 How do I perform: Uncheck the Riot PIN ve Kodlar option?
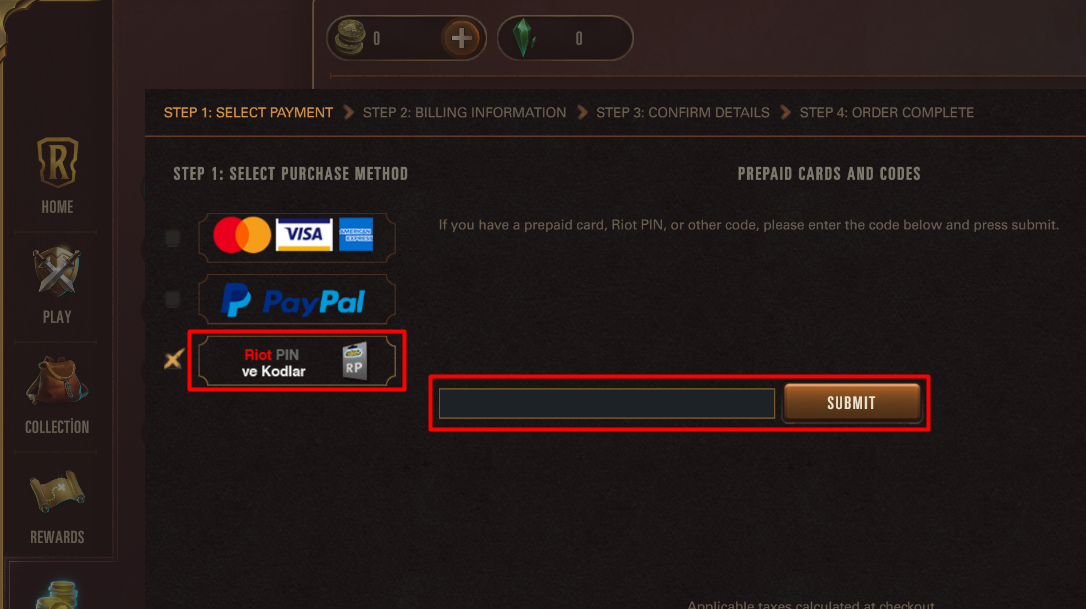pyautogui.click(x=173, y=359)
